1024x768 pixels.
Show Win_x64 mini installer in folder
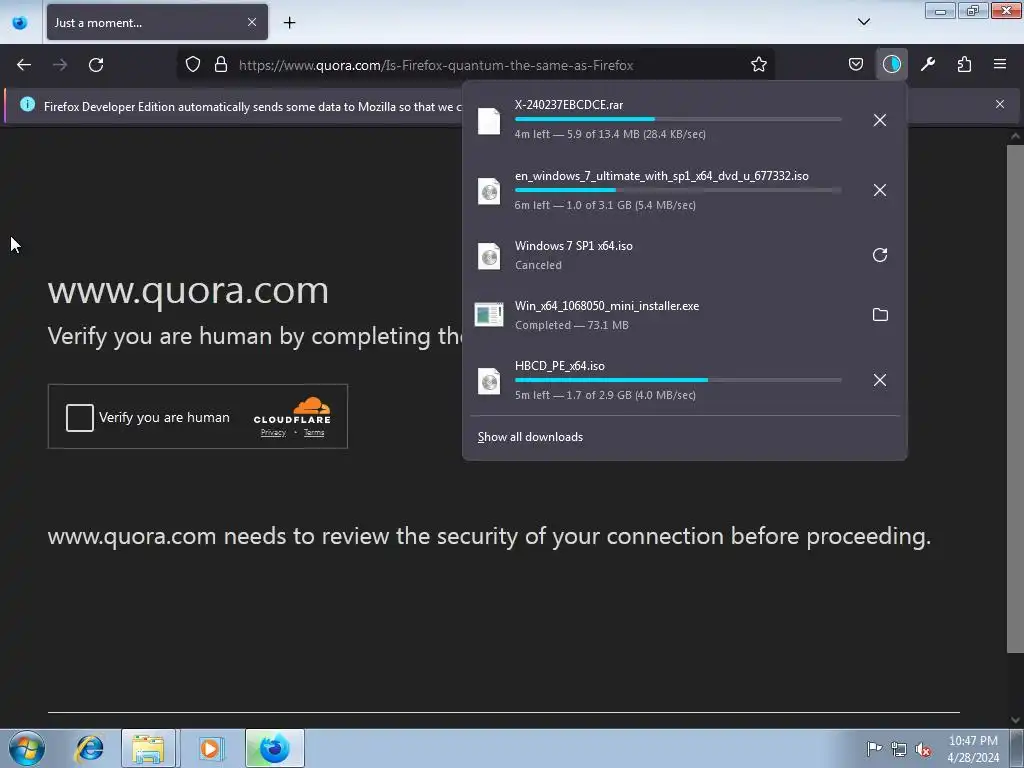pos(880,315)
